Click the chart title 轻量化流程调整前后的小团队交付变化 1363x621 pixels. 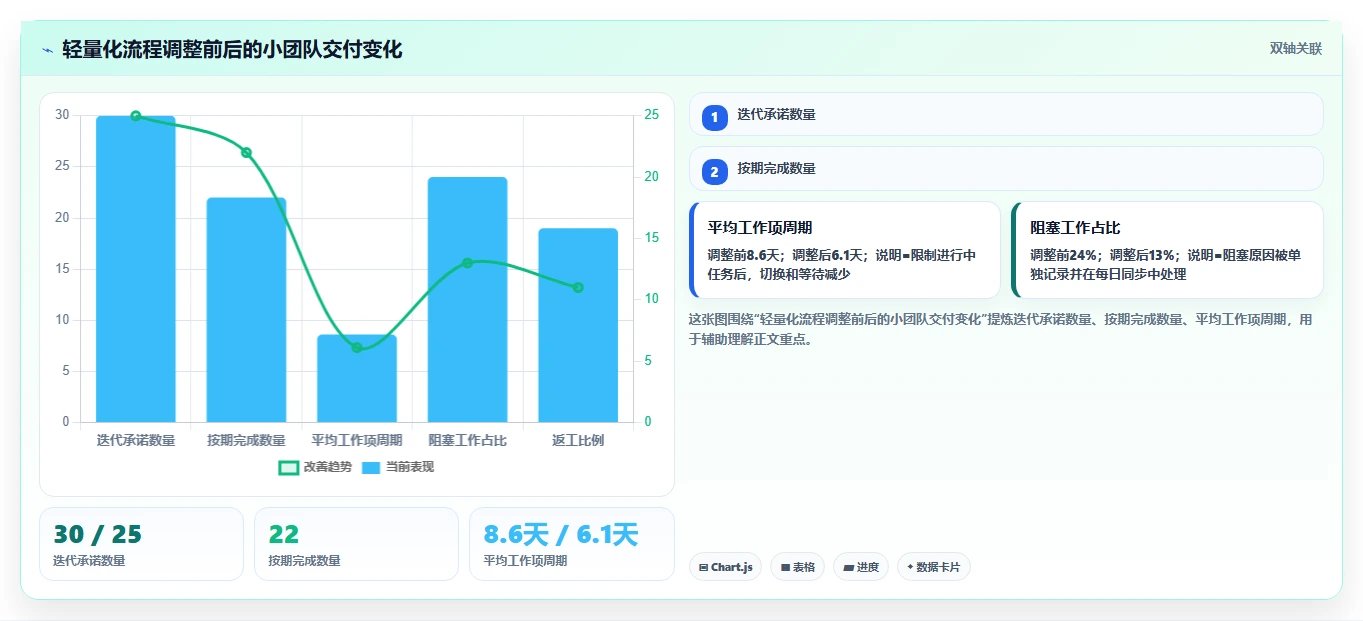point(232,50)
